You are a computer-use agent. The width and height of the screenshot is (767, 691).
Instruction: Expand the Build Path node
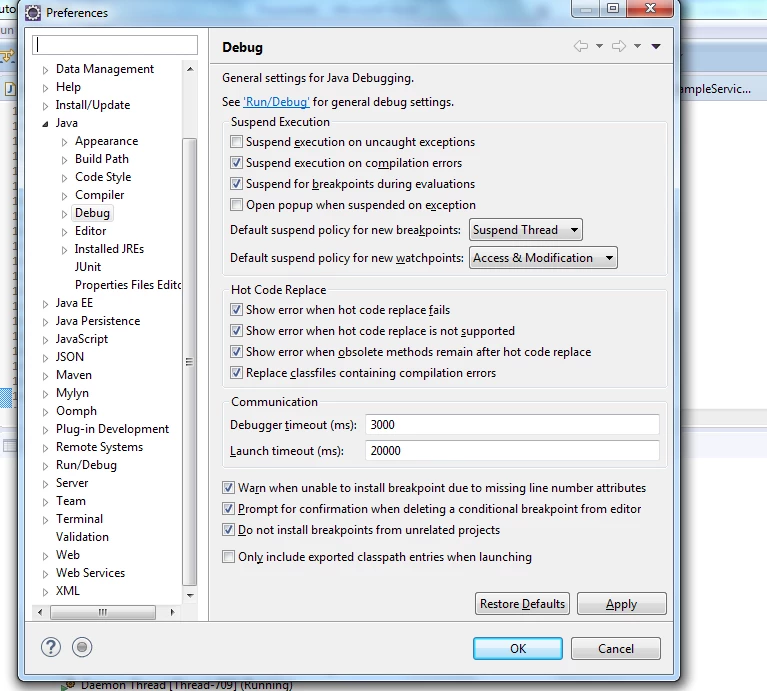pos(64,160)
